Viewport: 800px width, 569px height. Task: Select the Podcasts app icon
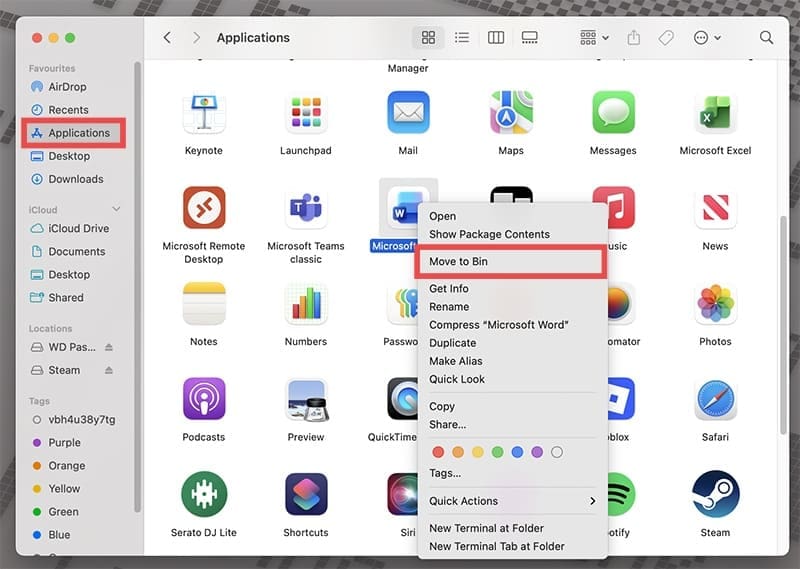(204, 399)
